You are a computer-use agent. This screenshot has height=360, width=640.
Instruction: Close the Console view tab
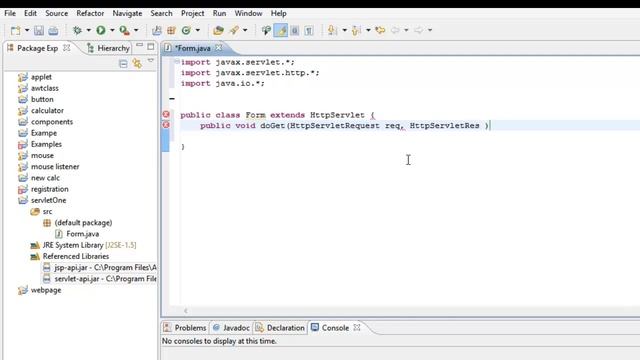[357, 327]
